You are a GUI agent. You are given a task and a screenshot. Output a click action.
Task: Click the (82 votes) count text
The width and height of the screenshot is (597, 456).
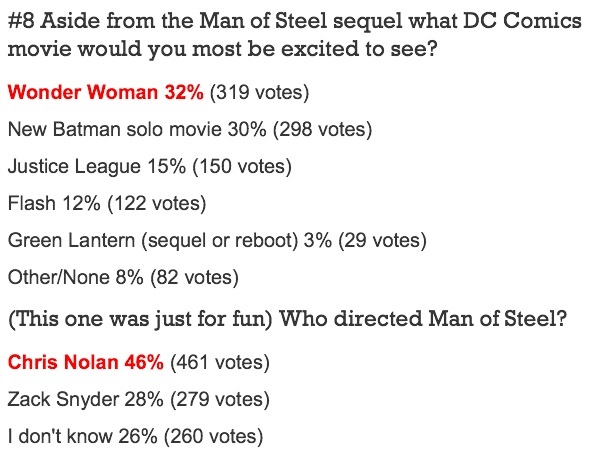[195, 277]
